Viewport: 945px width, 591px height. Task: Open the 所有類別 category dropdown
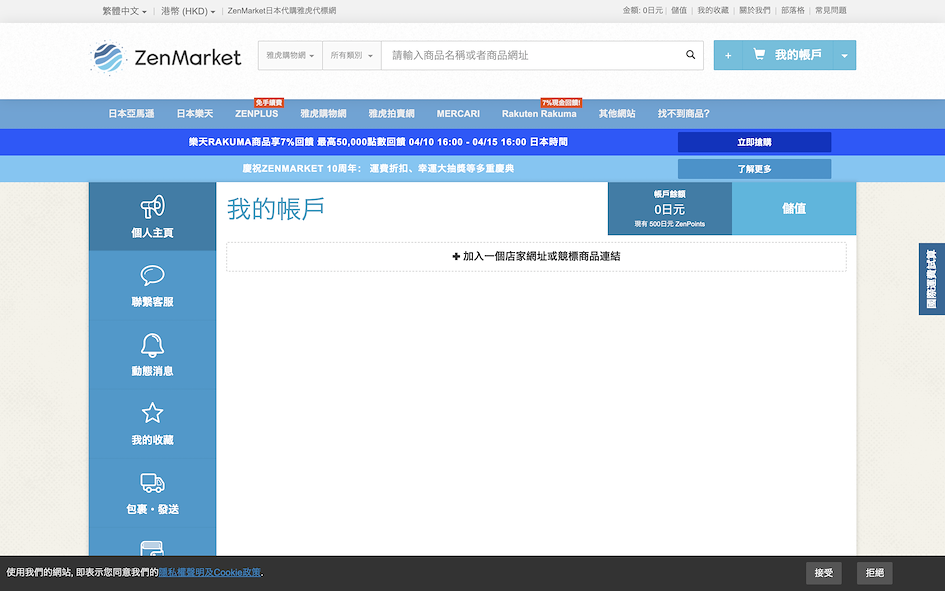[352, 55]
